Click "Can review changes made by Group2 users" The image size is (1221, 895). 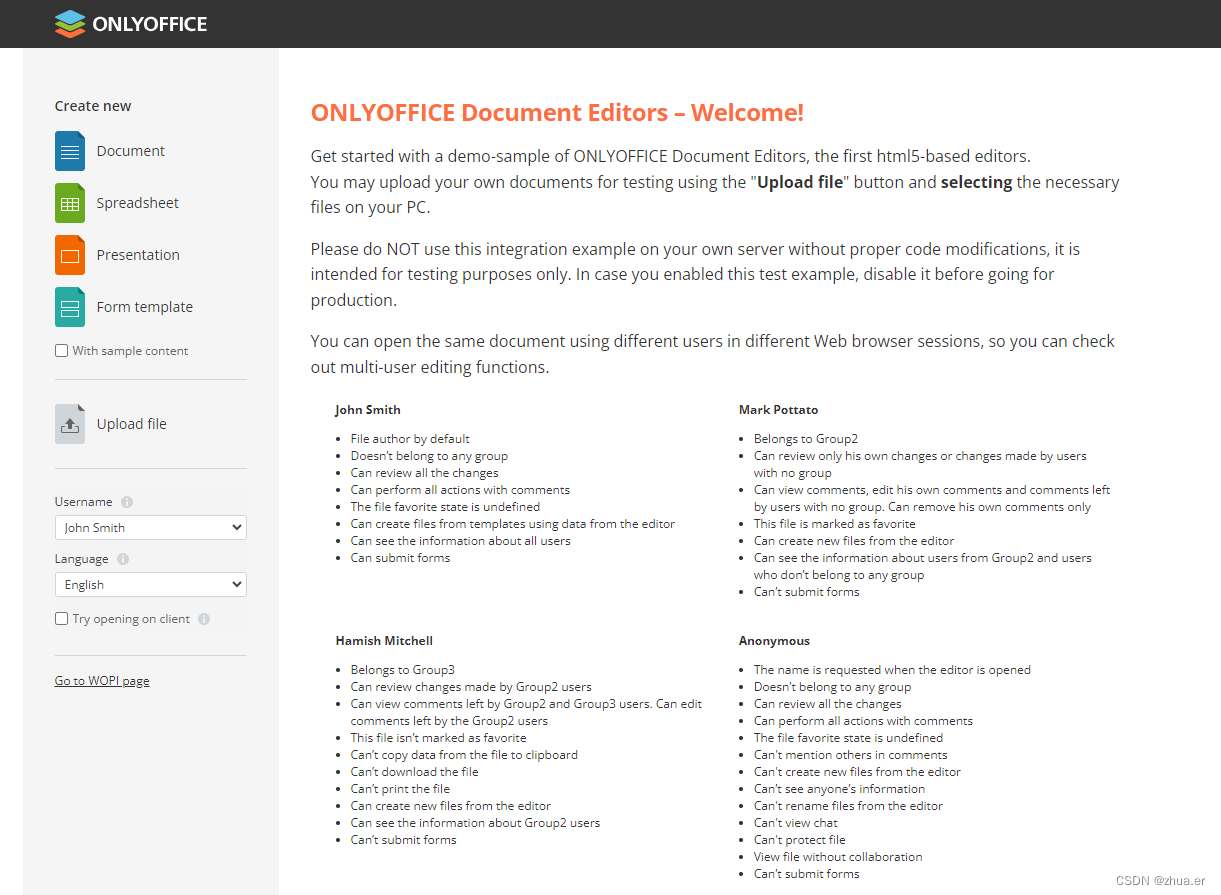pyautogui.click(x=471, y=687)
